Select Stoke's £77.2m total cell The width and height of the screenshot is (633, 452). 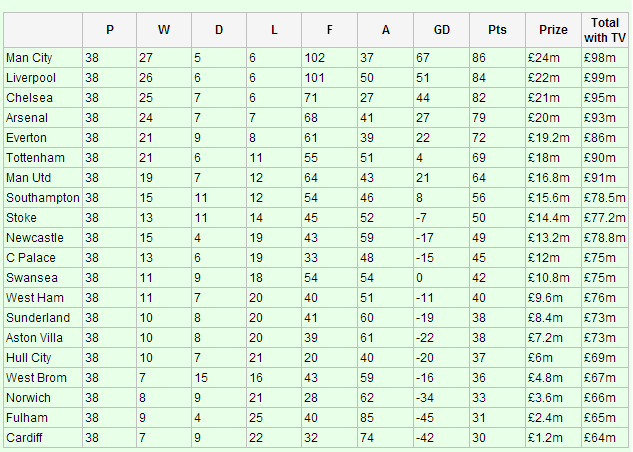pos(604,218)
